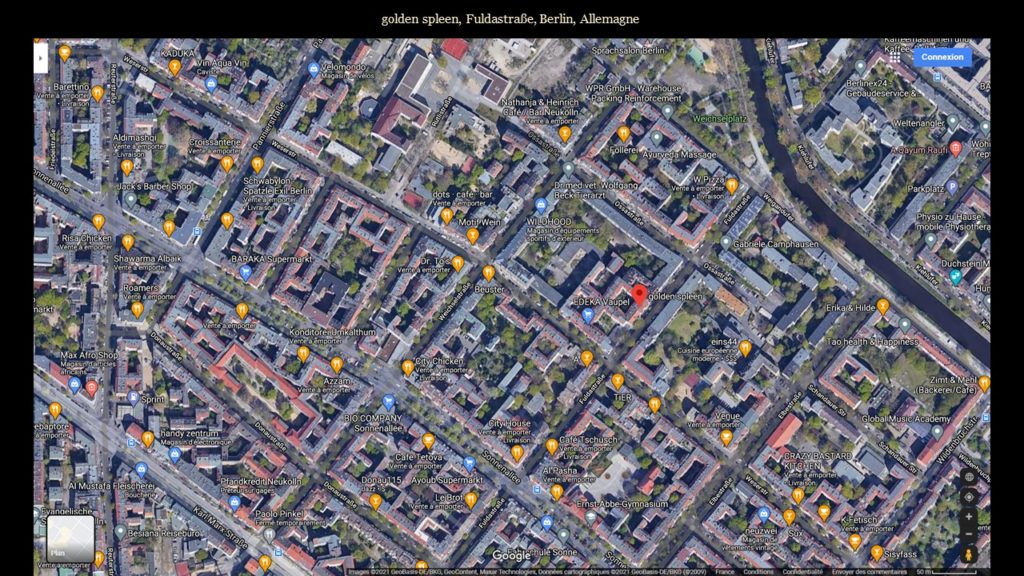Select the City Chicken restaurant pin
The width and height of the screenshot is (1024, 576).
pyautogui.click(x=408, y=367)
